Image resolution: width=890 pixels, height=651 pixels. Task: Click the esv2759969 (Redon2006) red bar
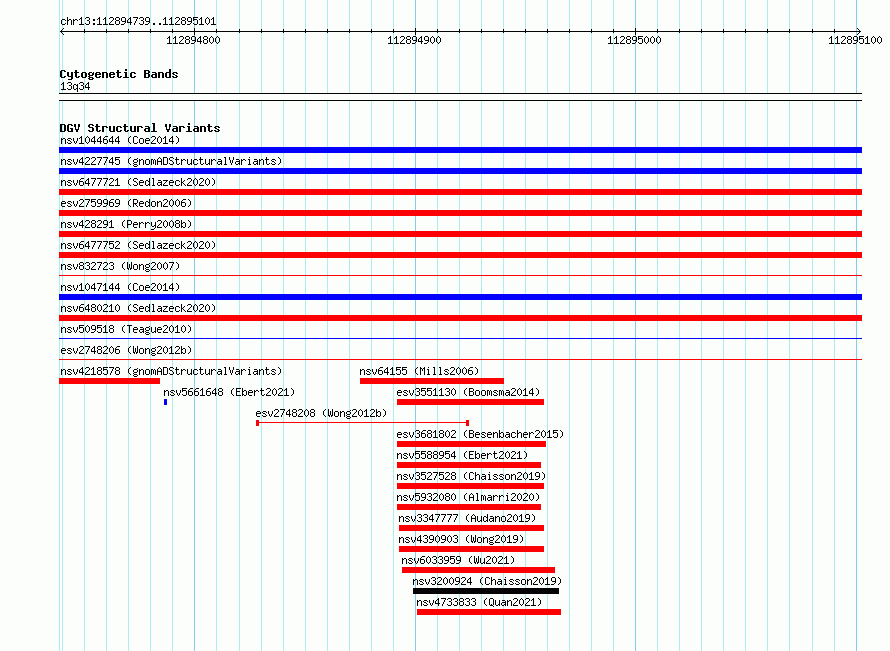click(460, 213)
